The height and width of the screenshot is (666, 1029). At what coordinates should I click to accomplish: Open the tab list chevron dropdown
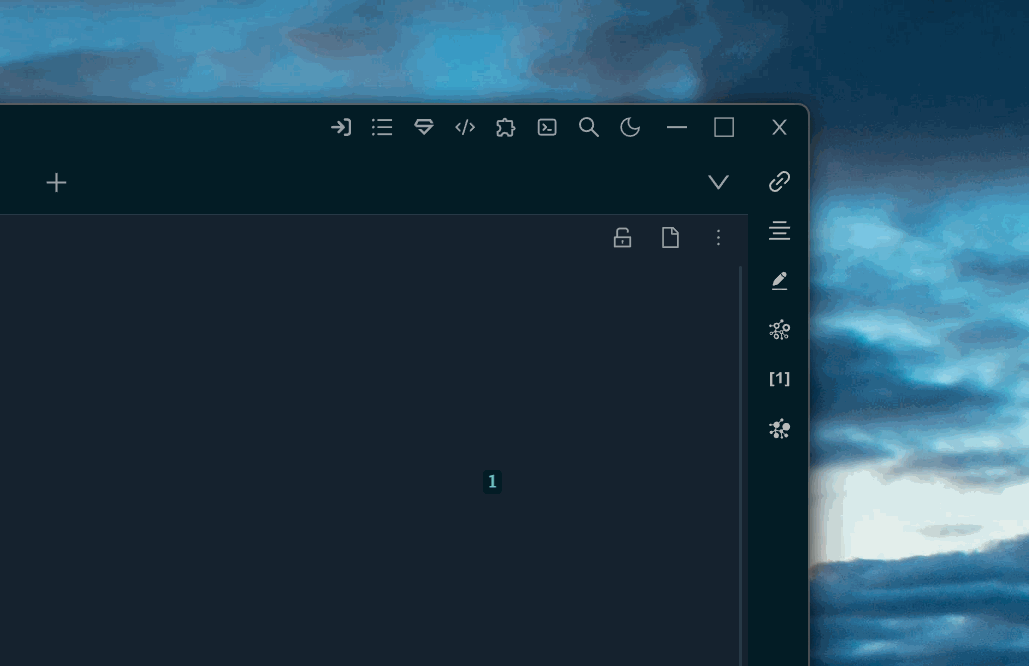pos(718,182)
